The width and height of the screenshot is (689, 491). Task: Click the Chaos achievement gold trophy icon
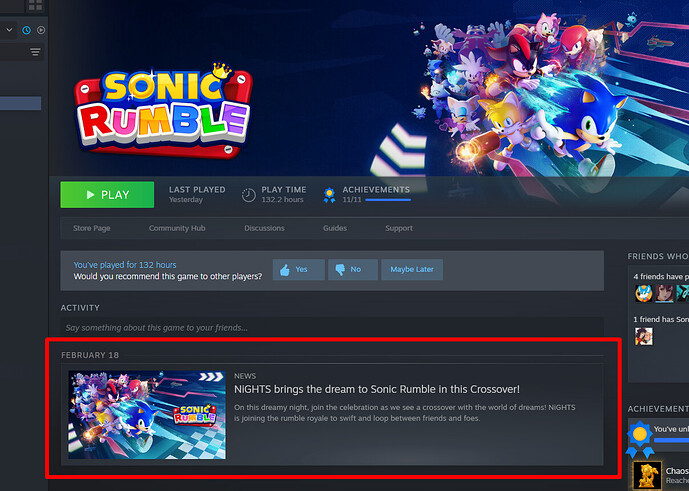coord(649,475)
